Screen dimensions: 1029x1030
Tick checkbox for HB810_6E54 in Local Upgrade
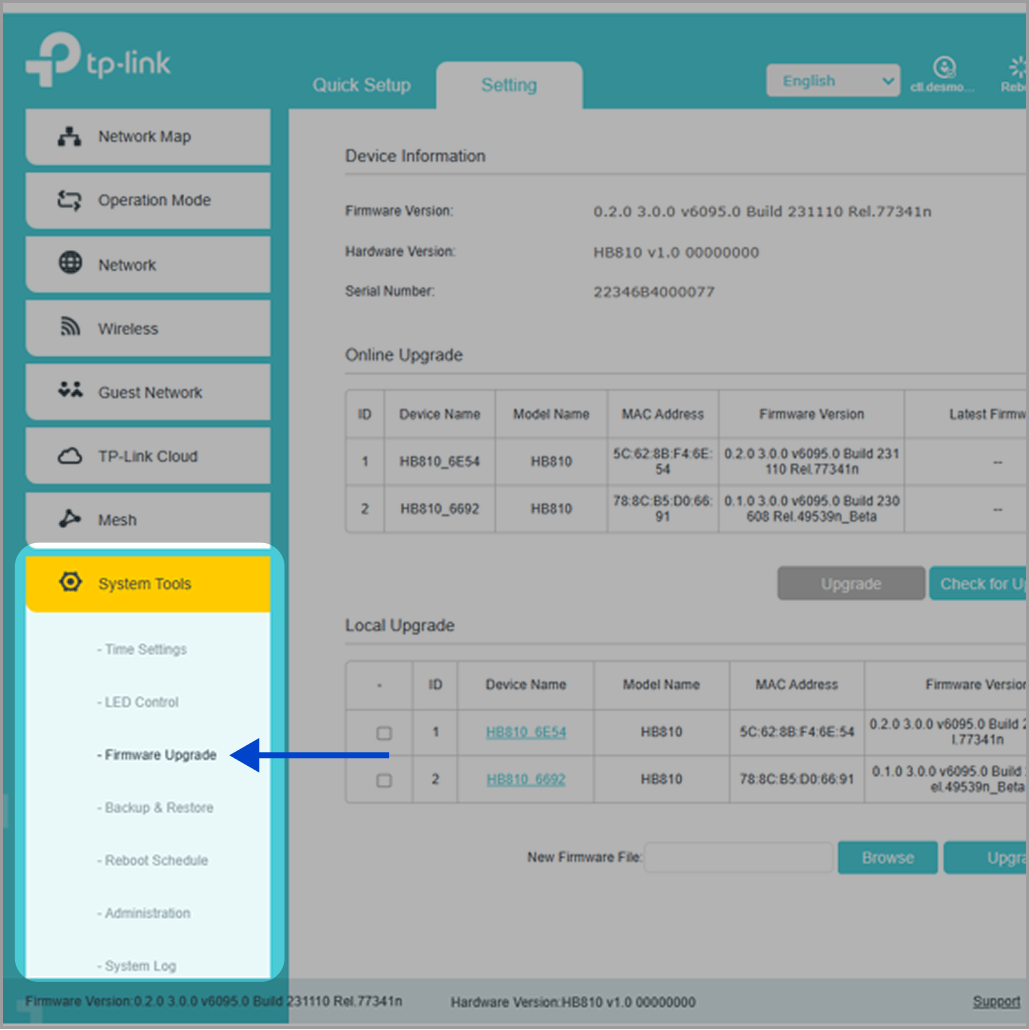(384, 732)
